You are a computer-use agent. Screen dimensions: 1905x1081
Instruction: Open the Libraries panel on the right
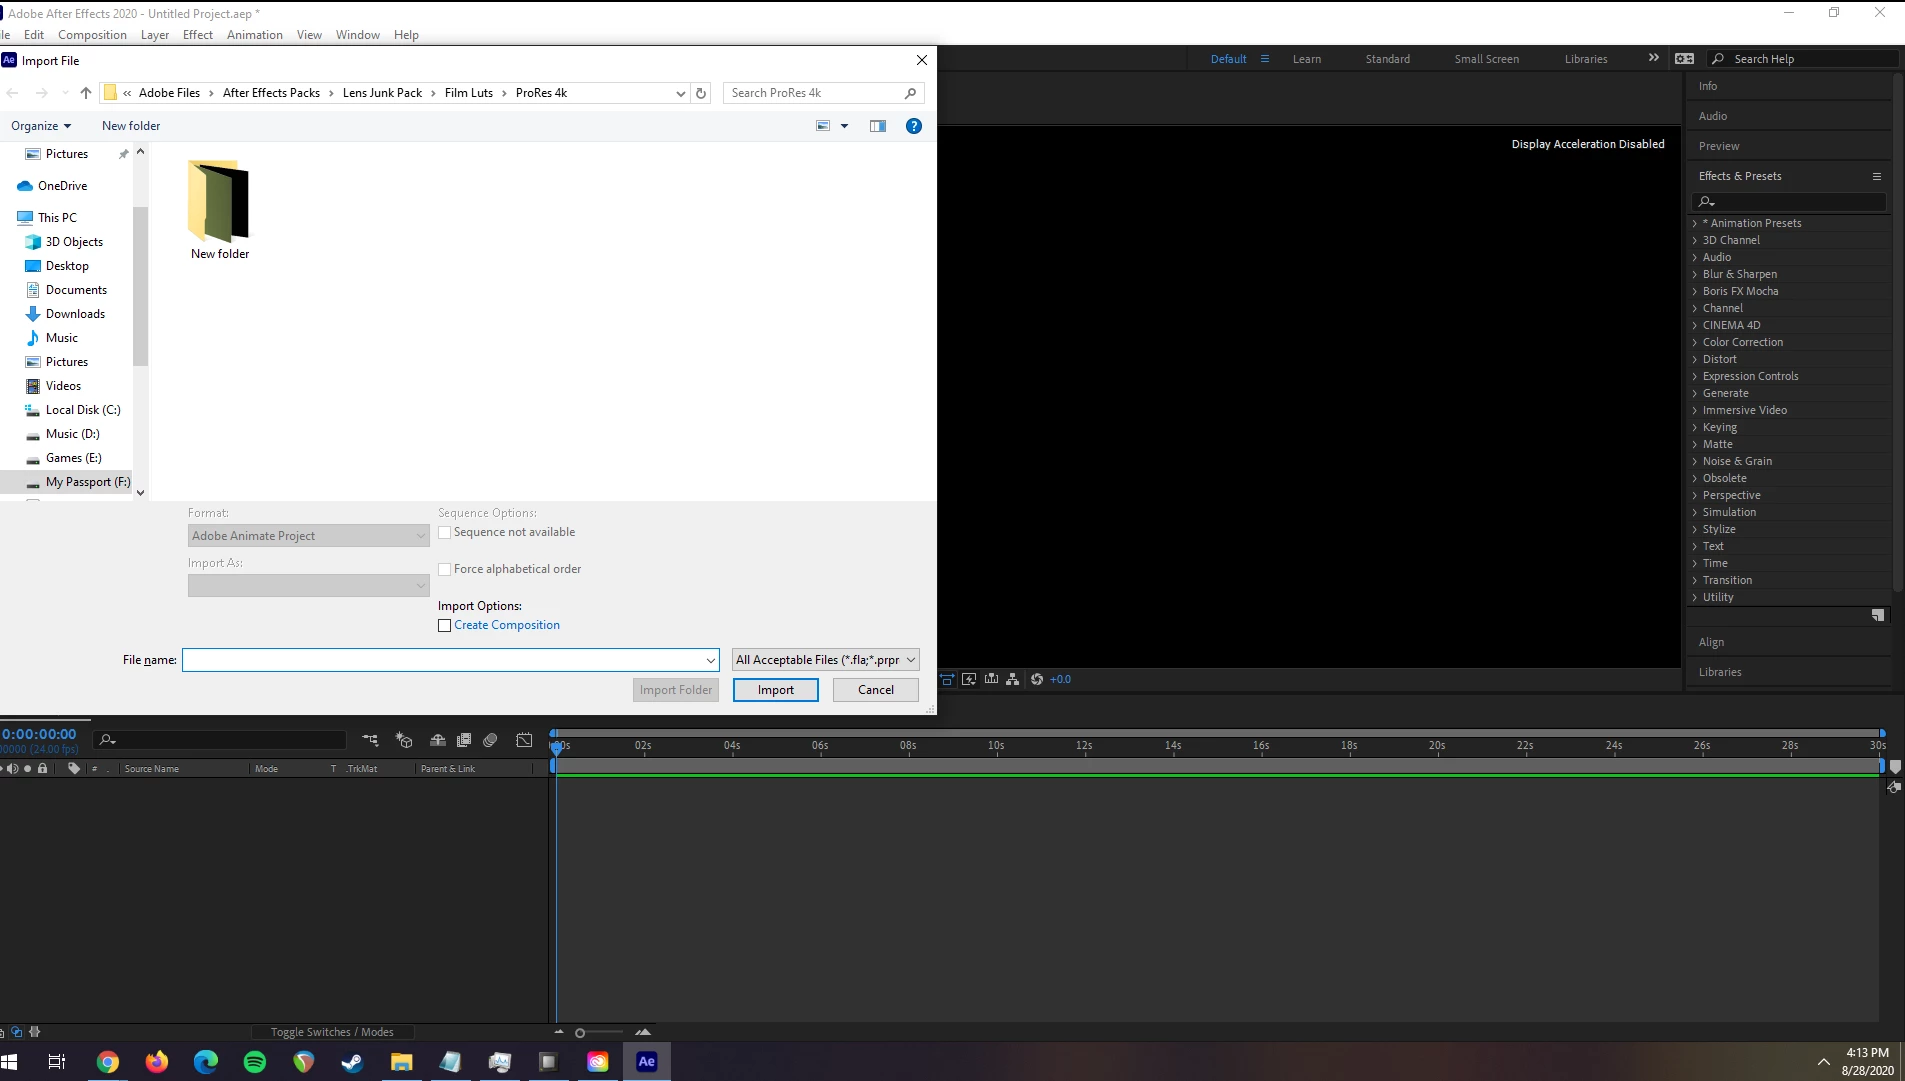point(1720,672)
